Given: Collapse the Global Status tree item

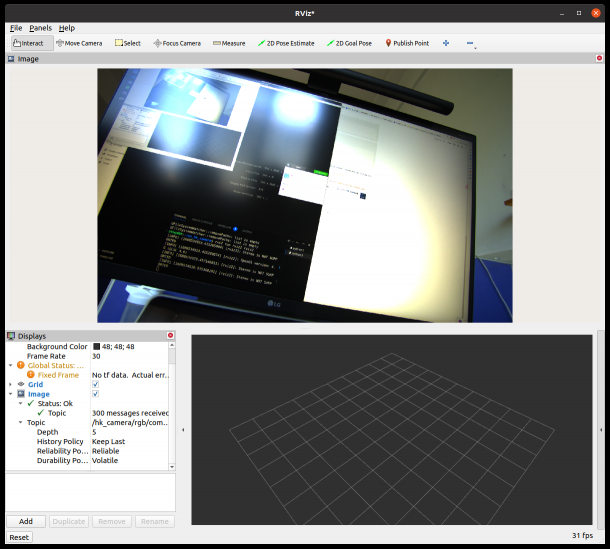Looking at the screenshot, I should coord(10,365).
